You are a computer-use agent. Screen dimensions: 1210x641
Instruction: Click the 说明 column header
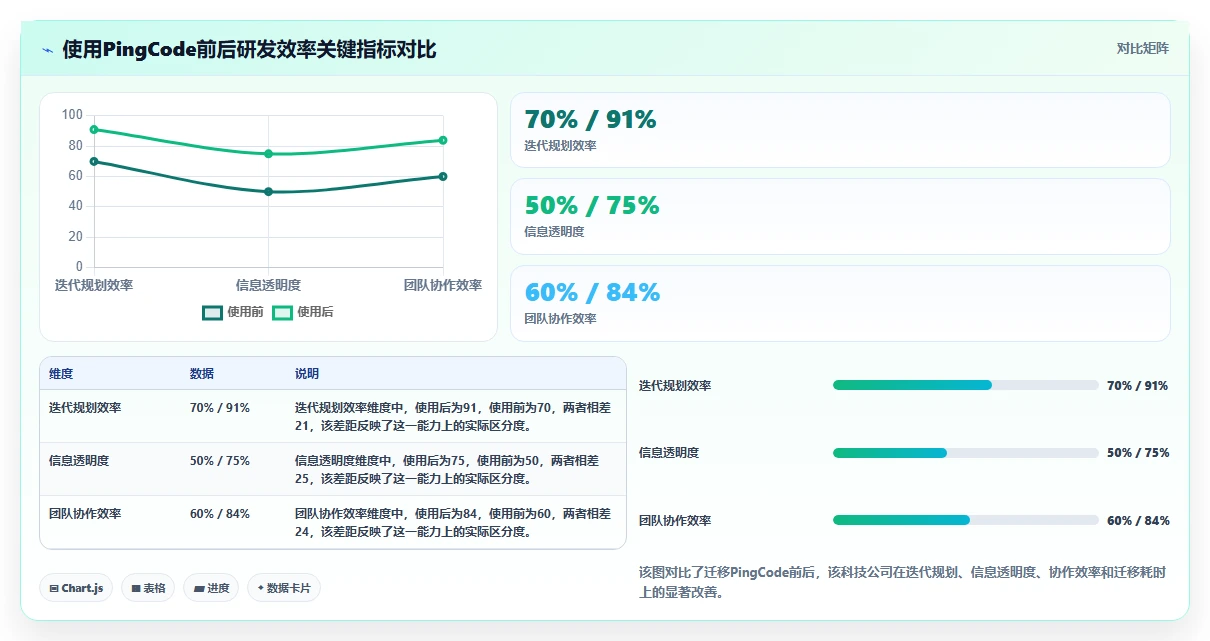point(307,373)
